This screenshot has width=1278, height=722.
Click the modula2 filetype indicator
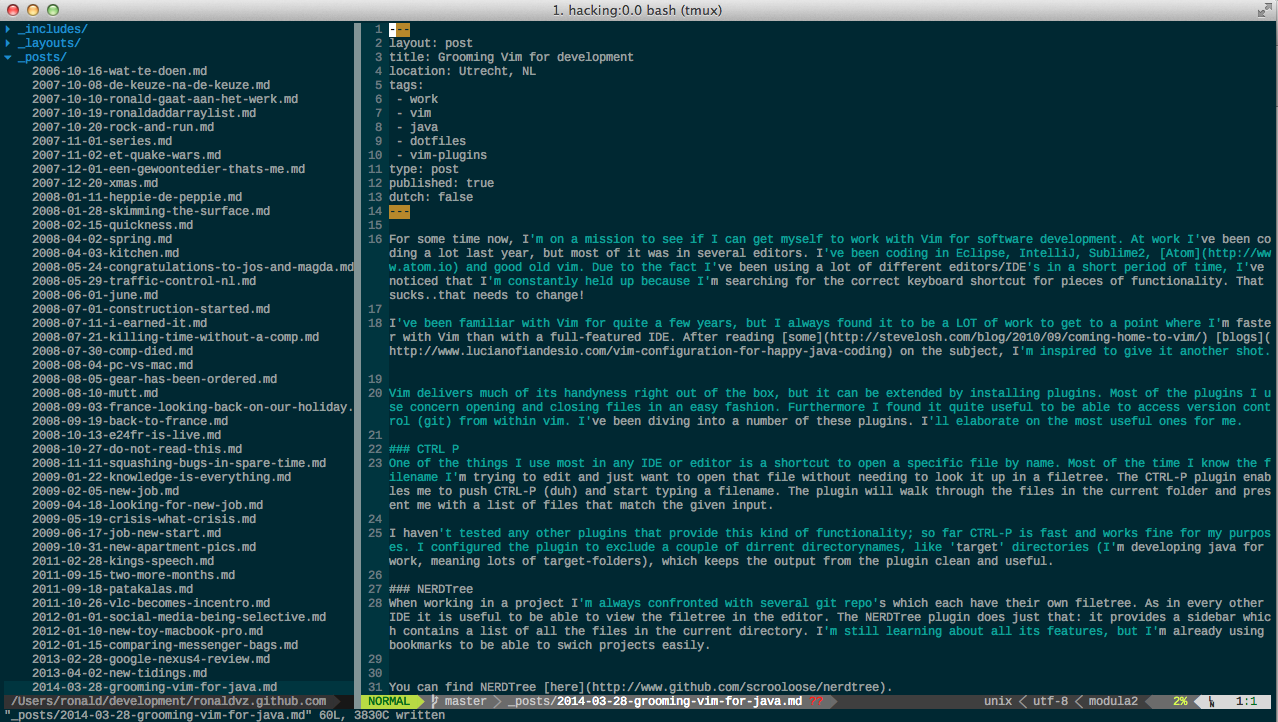click(x=1113, y=701)
